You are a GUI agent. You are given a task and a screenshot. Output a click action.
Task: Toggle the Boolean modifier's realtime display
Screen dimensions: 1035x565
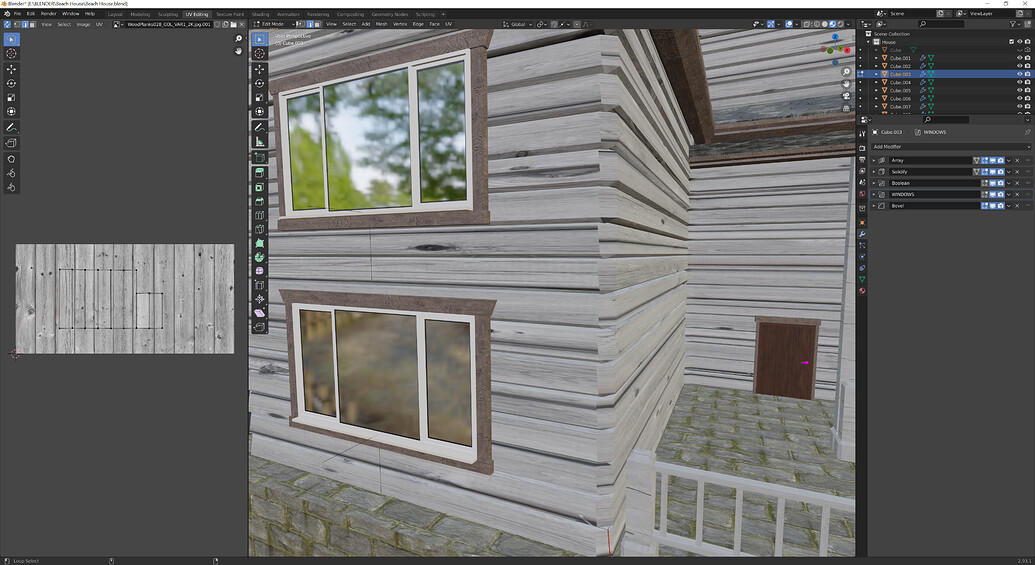point(993,183)
